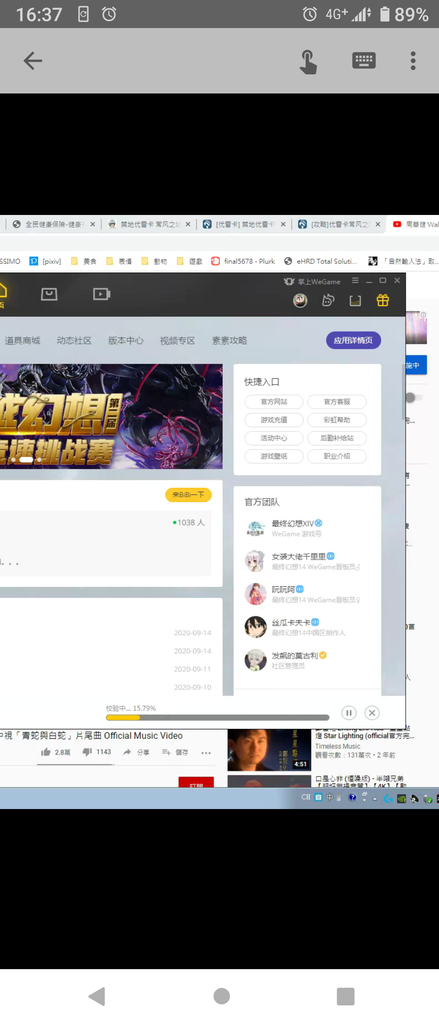Click YouTube 儲存 save button
Viewport: 439px width, 1024px height.
(x=175, y=752)
